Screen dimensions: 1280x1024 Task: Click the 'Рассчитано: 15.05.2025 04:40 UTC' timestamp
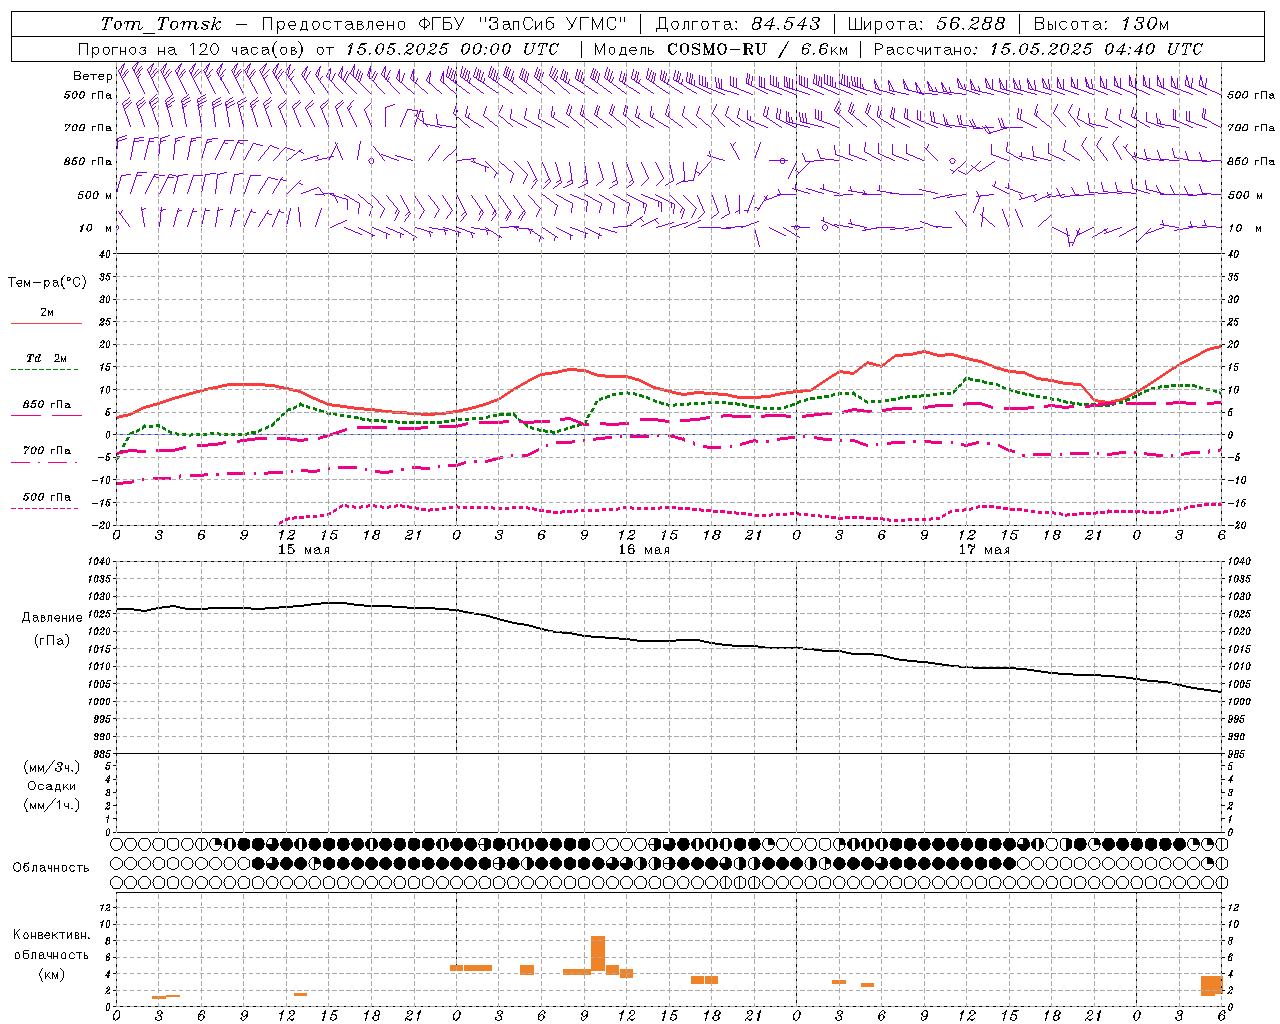tap(1038, 49)
